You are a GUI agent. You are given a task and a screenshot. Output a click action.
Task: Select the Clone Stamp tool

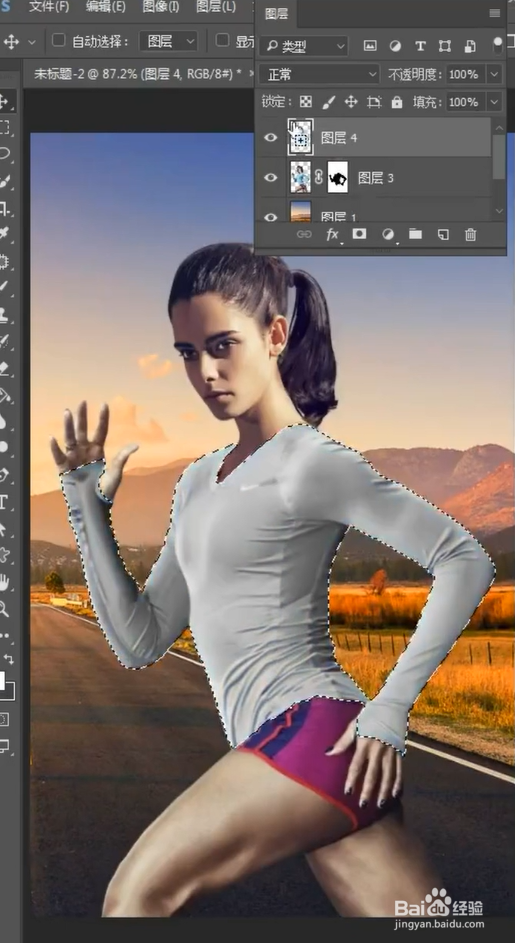pos(4,314)
